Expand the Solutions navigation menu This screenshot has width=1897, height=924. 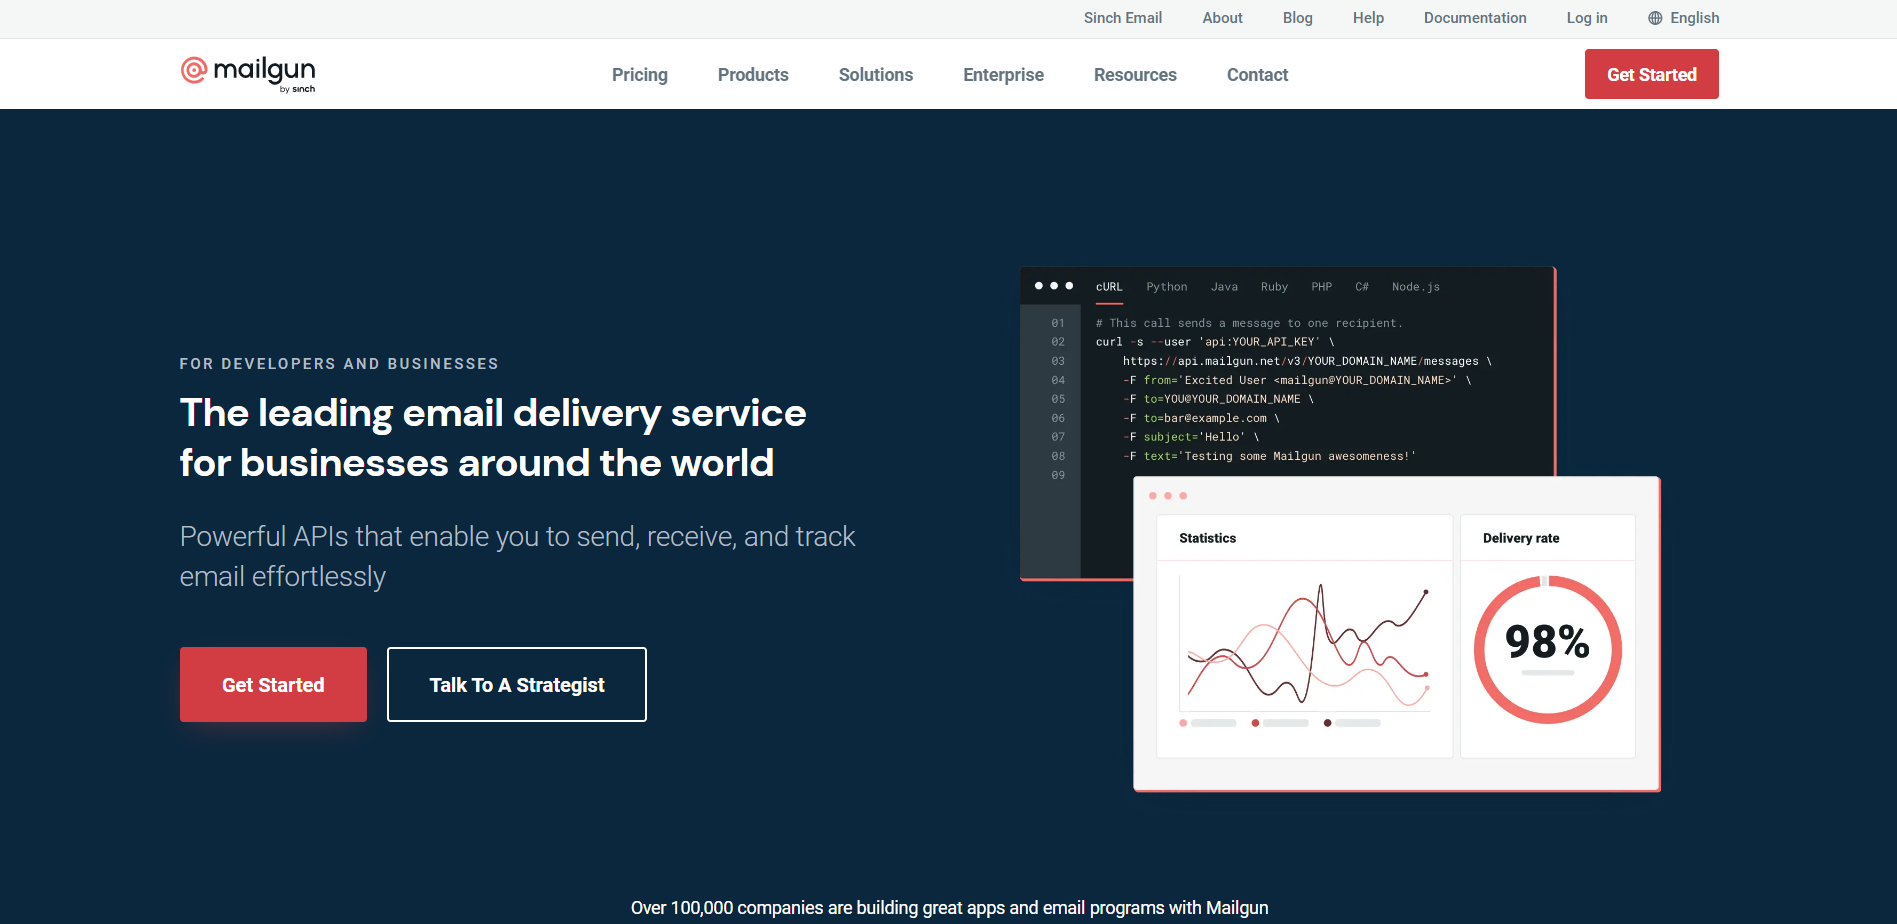[875, 75]
